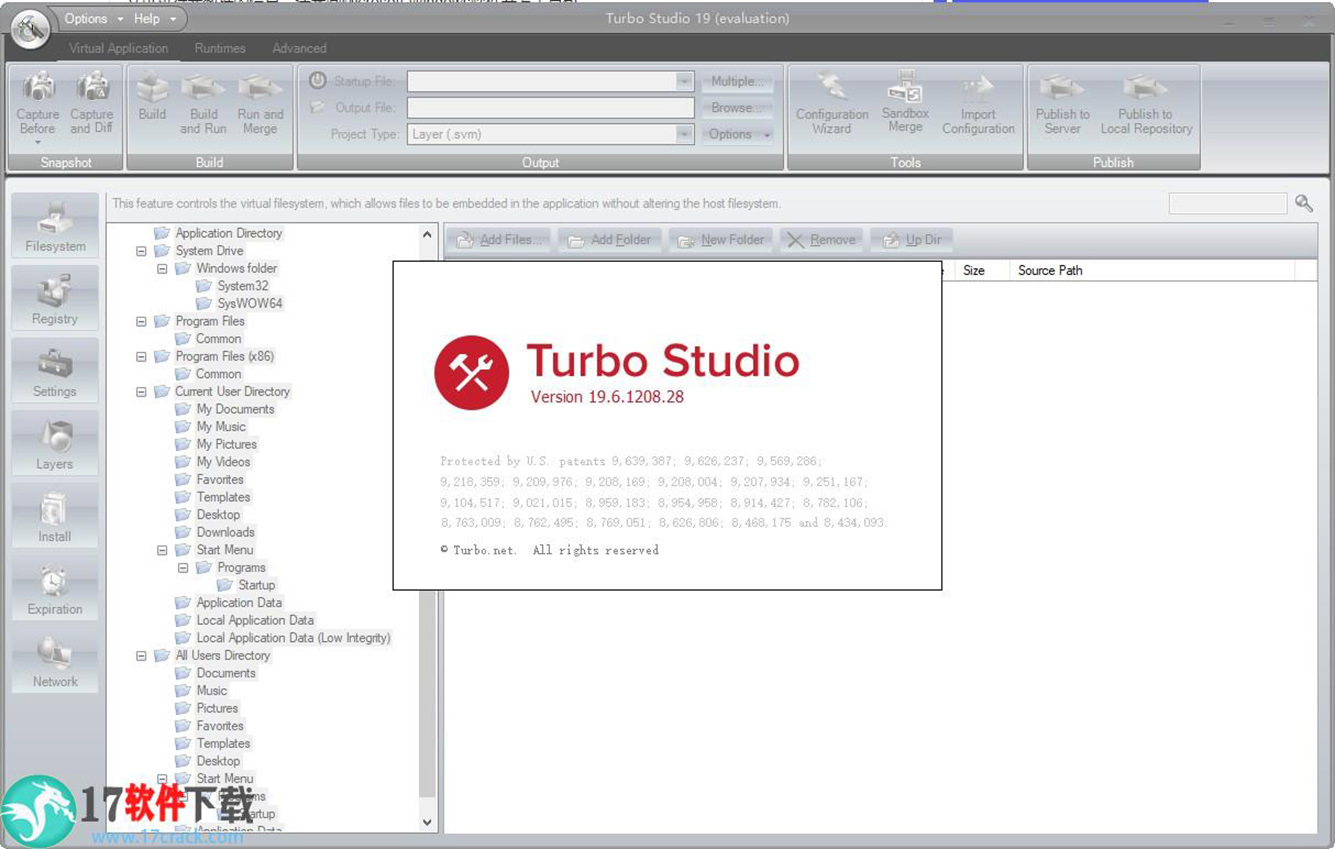Open the Expiration sidebar panel
Screen dimensions: 1335x849
pos(55,589)
